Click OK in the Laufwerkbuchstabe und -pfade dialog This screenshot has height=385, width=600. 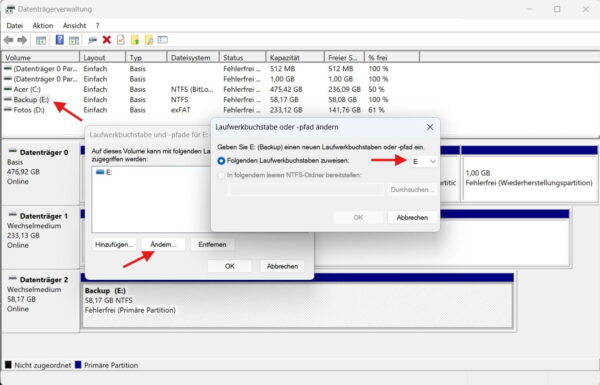point(230,266)
